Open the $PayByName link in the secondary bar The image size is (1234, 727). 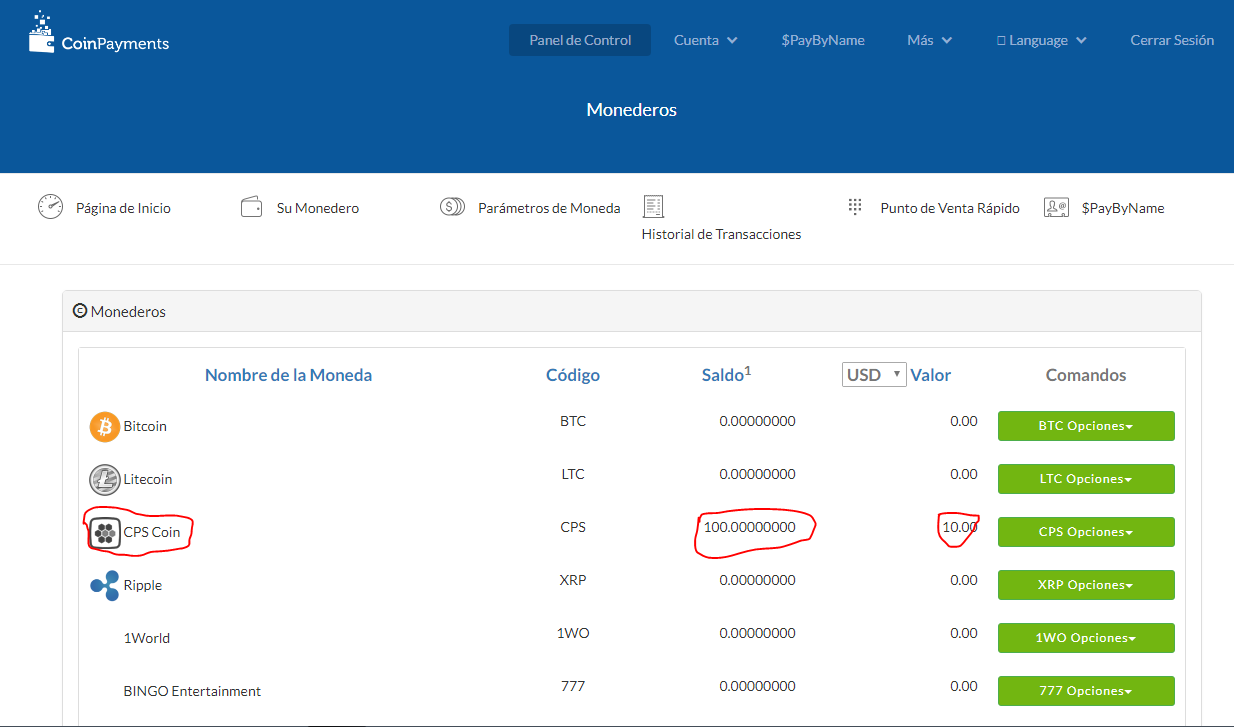point(1123,208)
